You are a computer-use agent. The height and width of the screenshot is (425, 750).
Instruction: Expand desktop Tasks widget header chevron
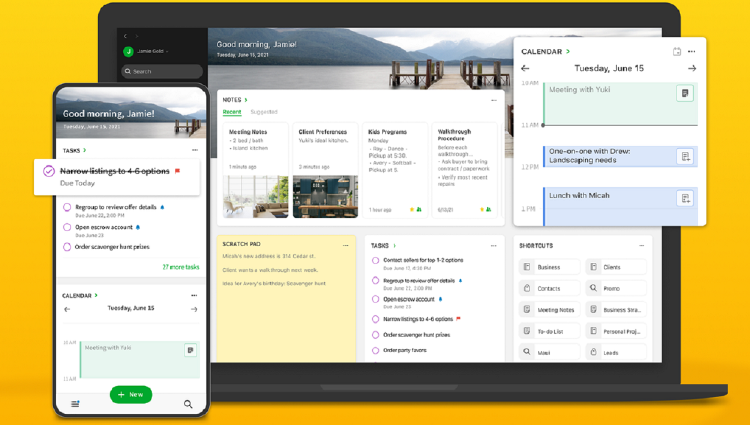(394, 245)
